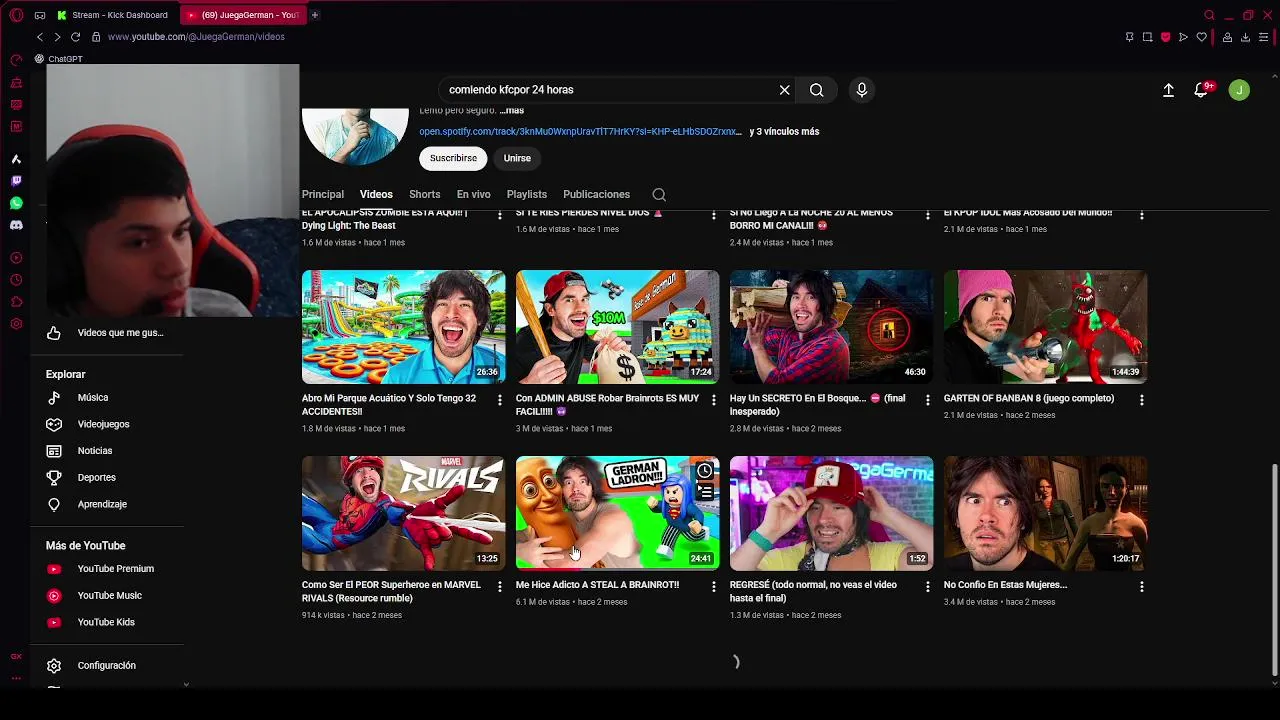Expand 'y 3 vínculos más' links
Screen dimensions: 1280x720
coord(784,131)
